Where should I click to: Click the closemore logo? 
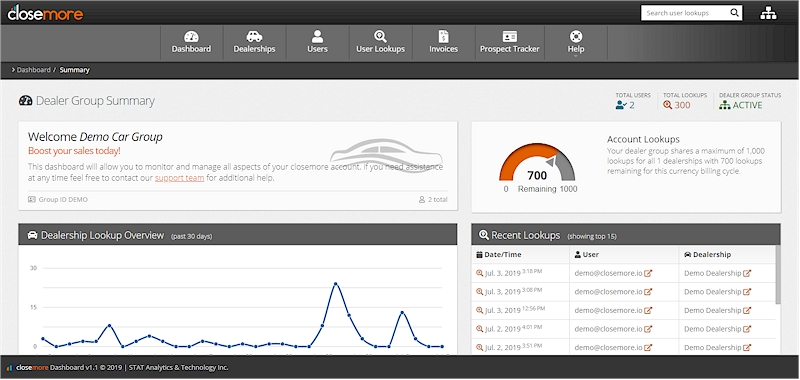(45, 13)
